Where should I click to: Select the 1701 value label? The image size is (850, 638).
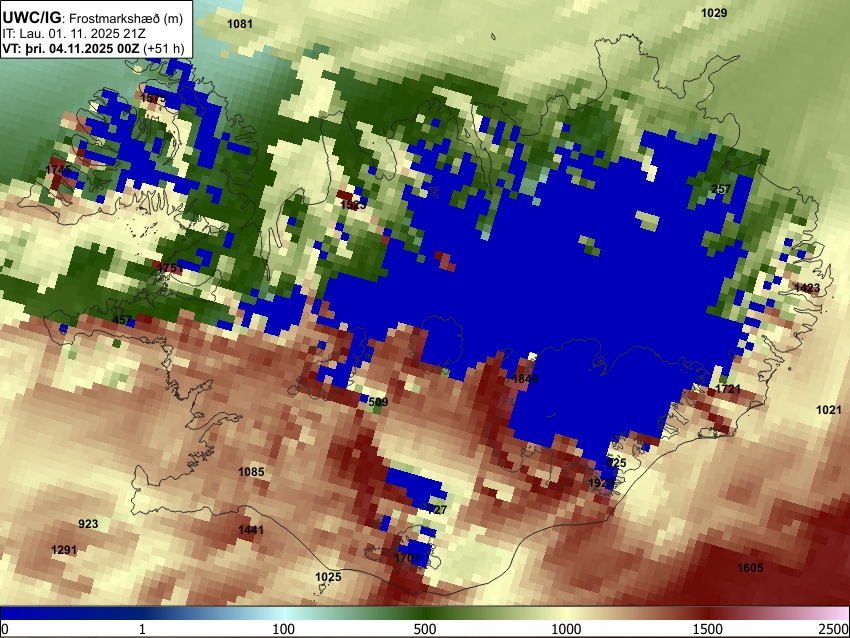pos(407,558)
